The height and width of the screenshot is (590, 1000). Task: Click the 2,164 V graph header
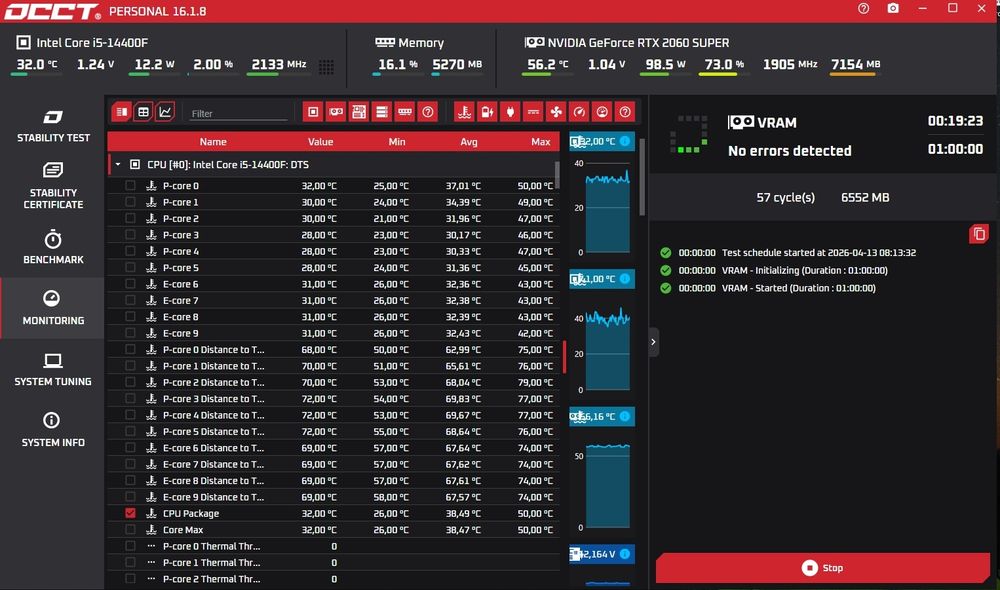coord(601,554)
